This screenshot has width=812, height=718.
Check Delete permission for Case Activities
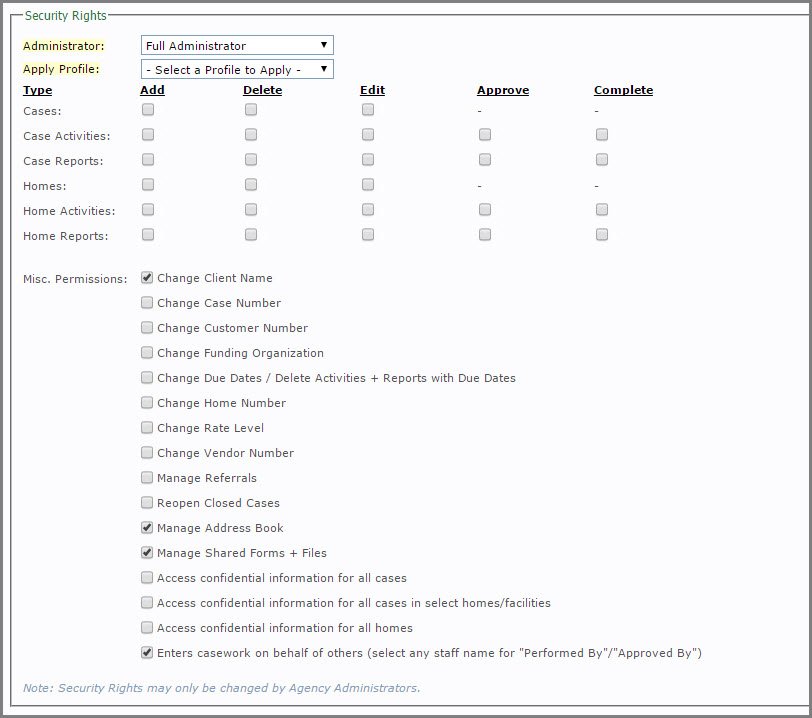pyautogui.click(x=251, y=135)
